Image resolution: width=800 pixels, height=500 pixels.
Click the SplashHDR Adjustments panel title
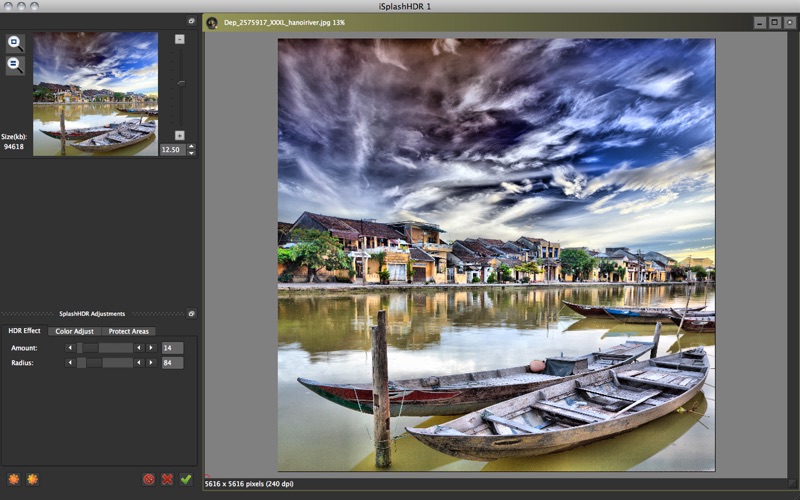point(92,314)
